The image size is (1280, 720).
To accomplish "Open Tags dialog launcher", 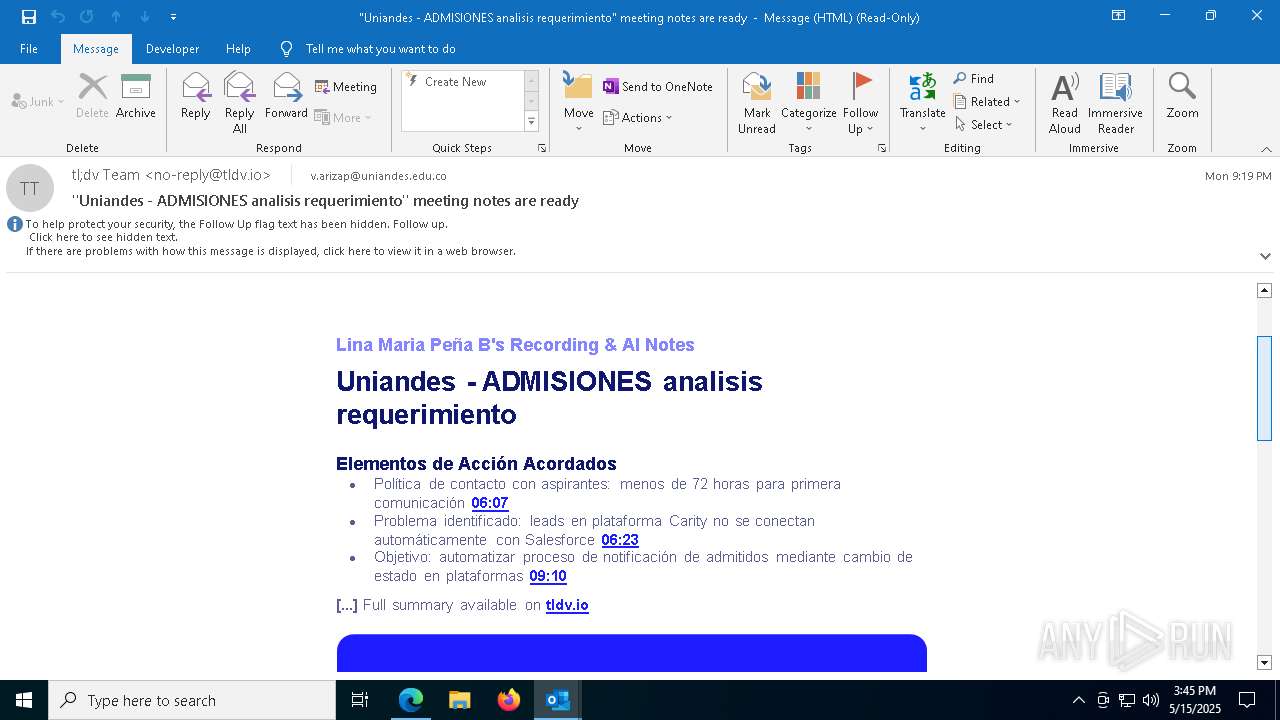I will point(882,148).
